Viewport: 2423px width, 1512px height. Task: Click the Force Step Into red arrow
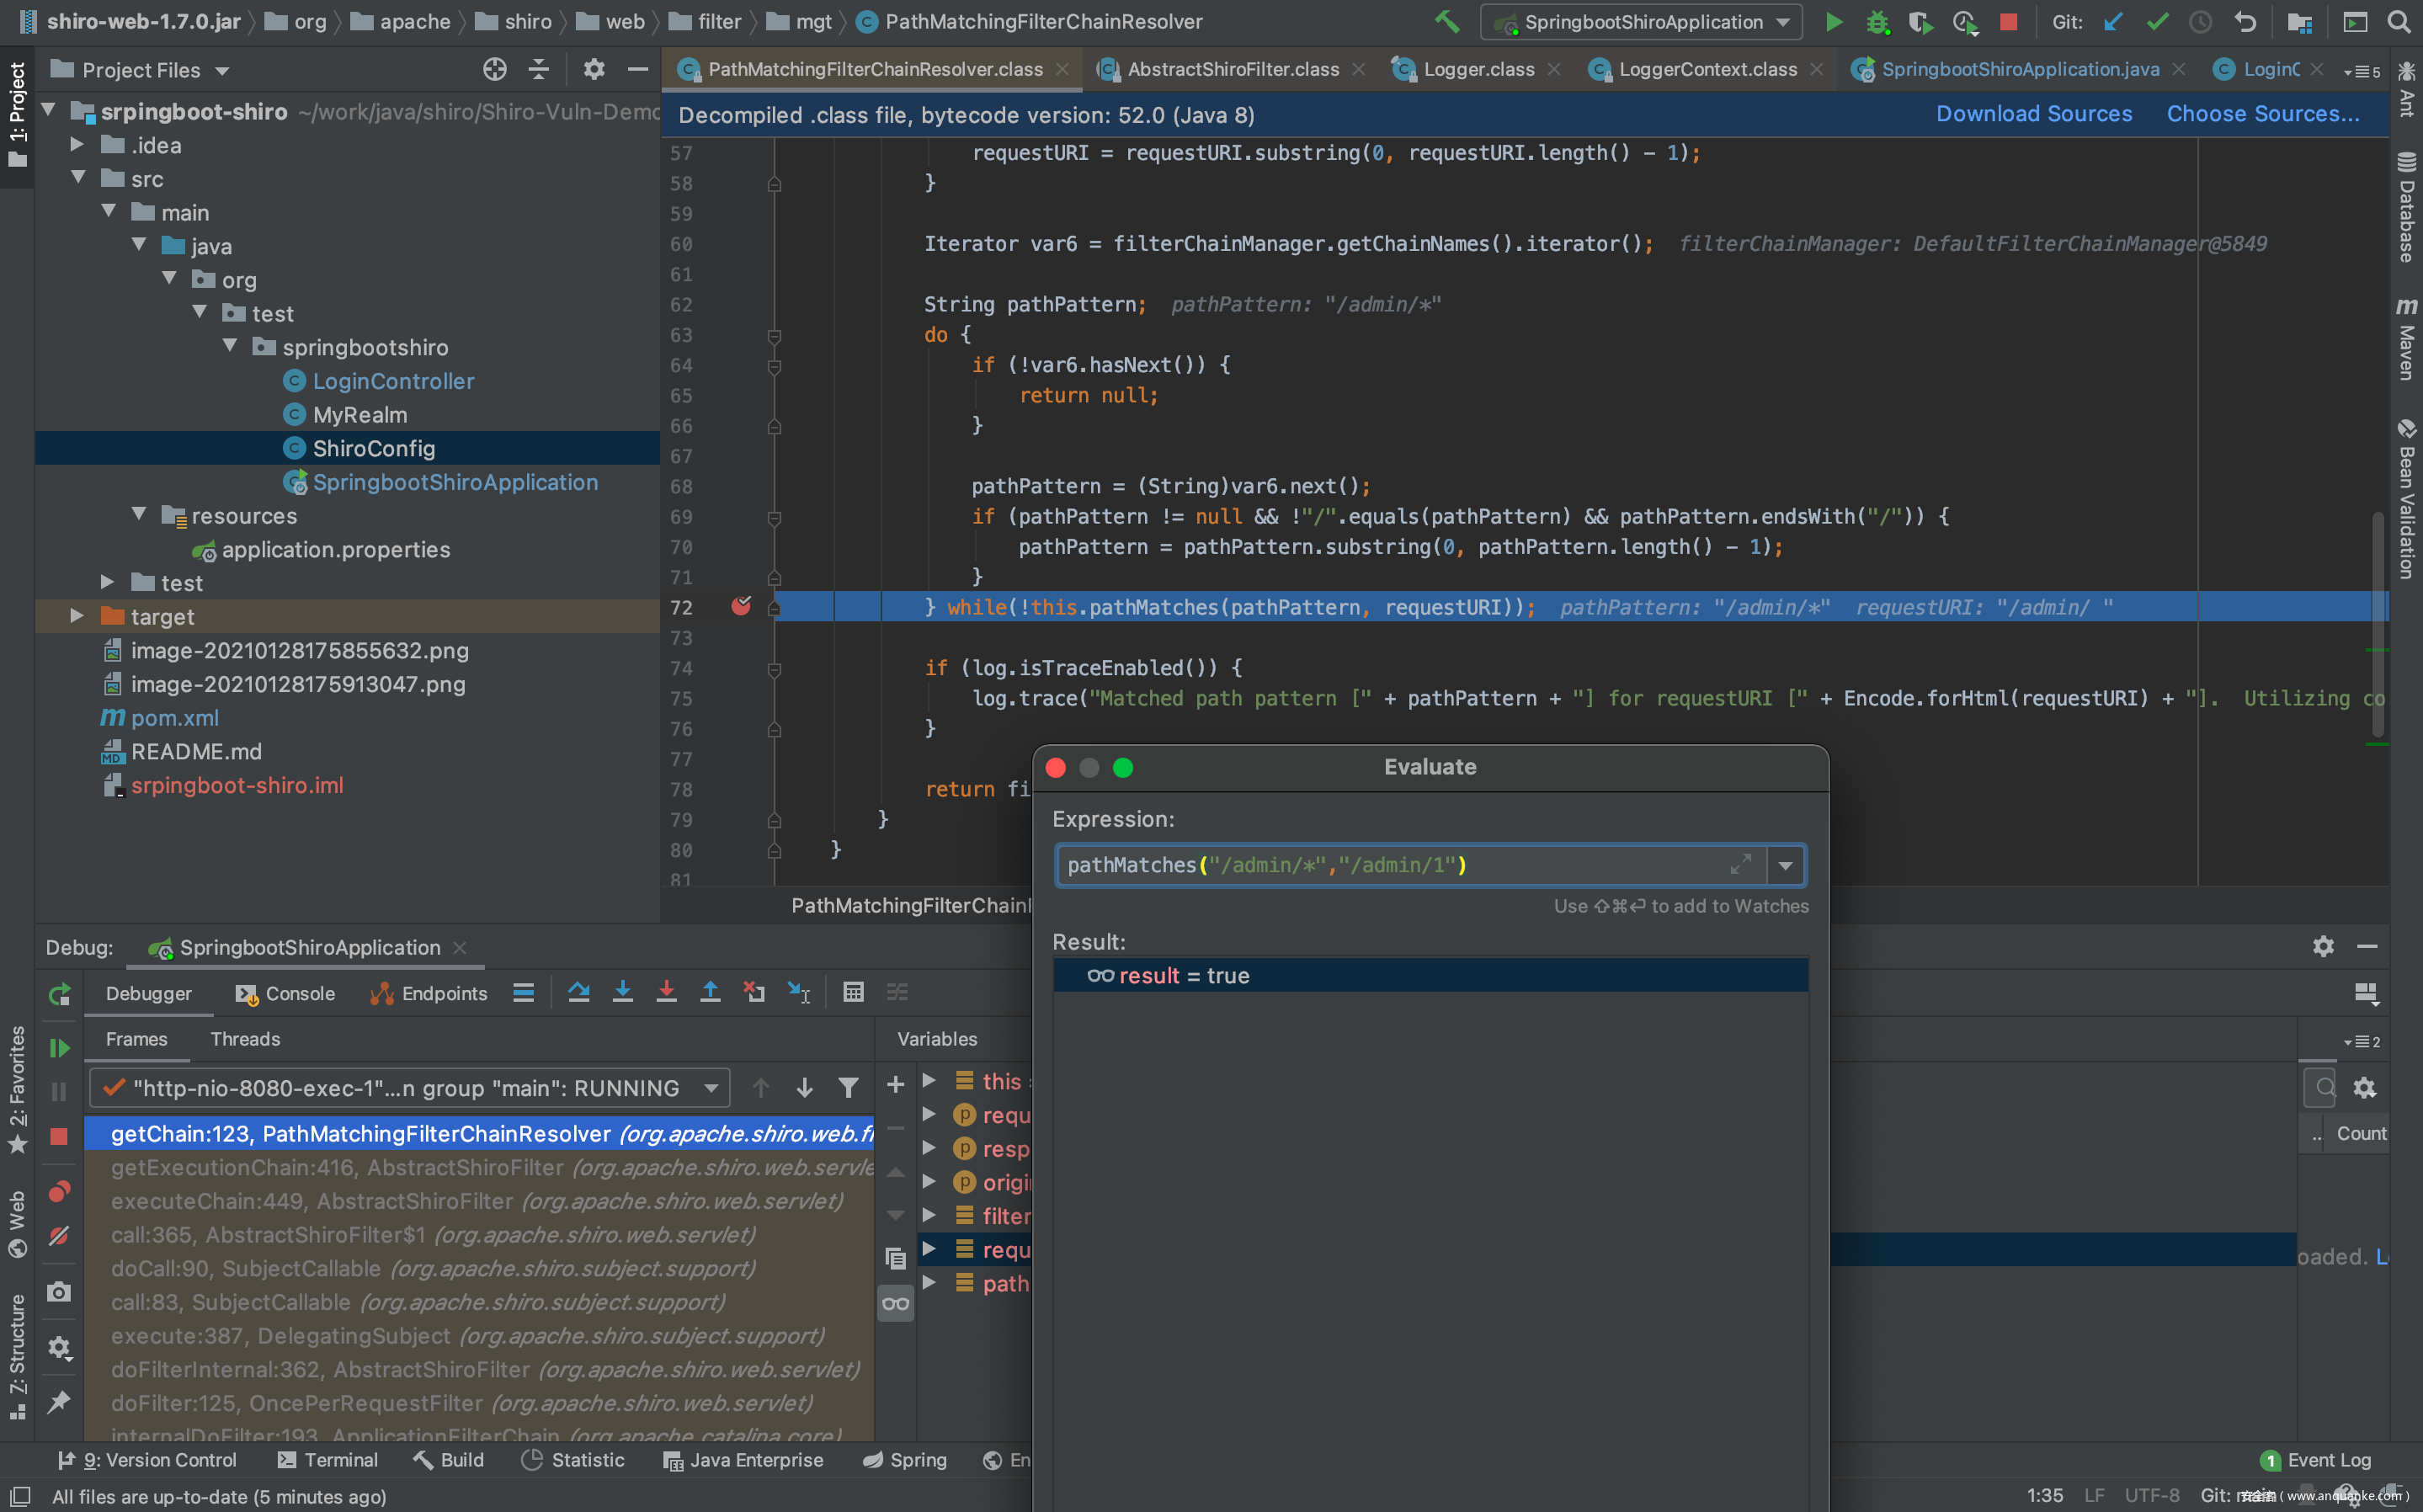[666, 992]
